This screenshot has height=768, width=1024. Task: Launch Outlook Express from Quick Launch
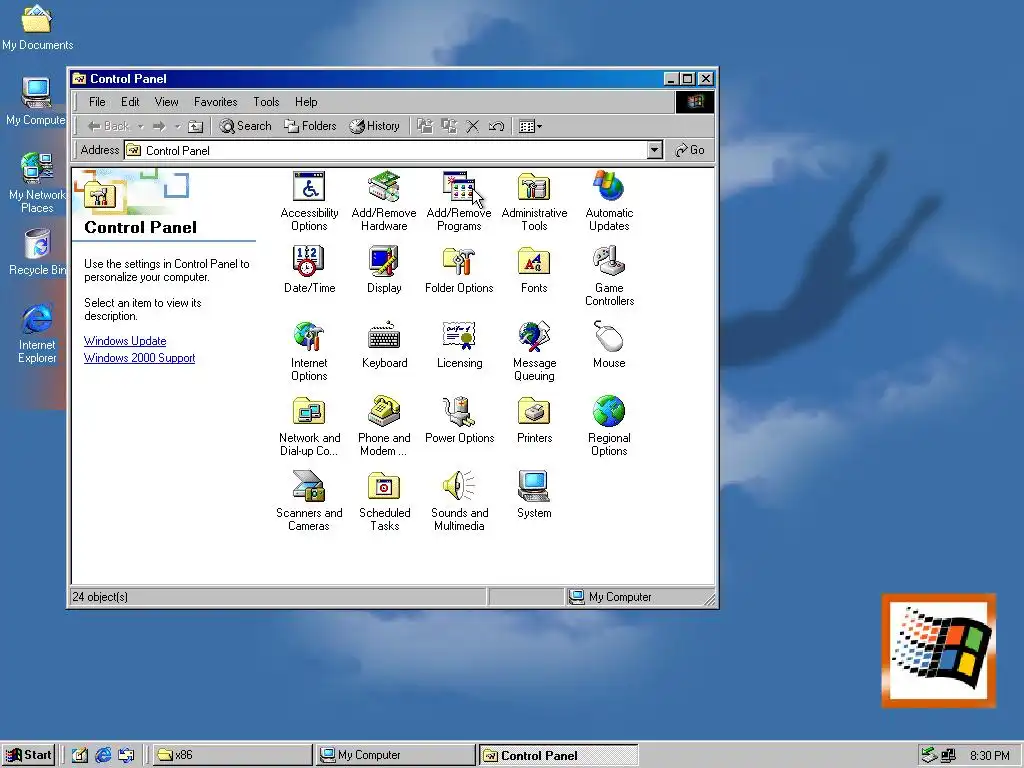coord(126,755)
